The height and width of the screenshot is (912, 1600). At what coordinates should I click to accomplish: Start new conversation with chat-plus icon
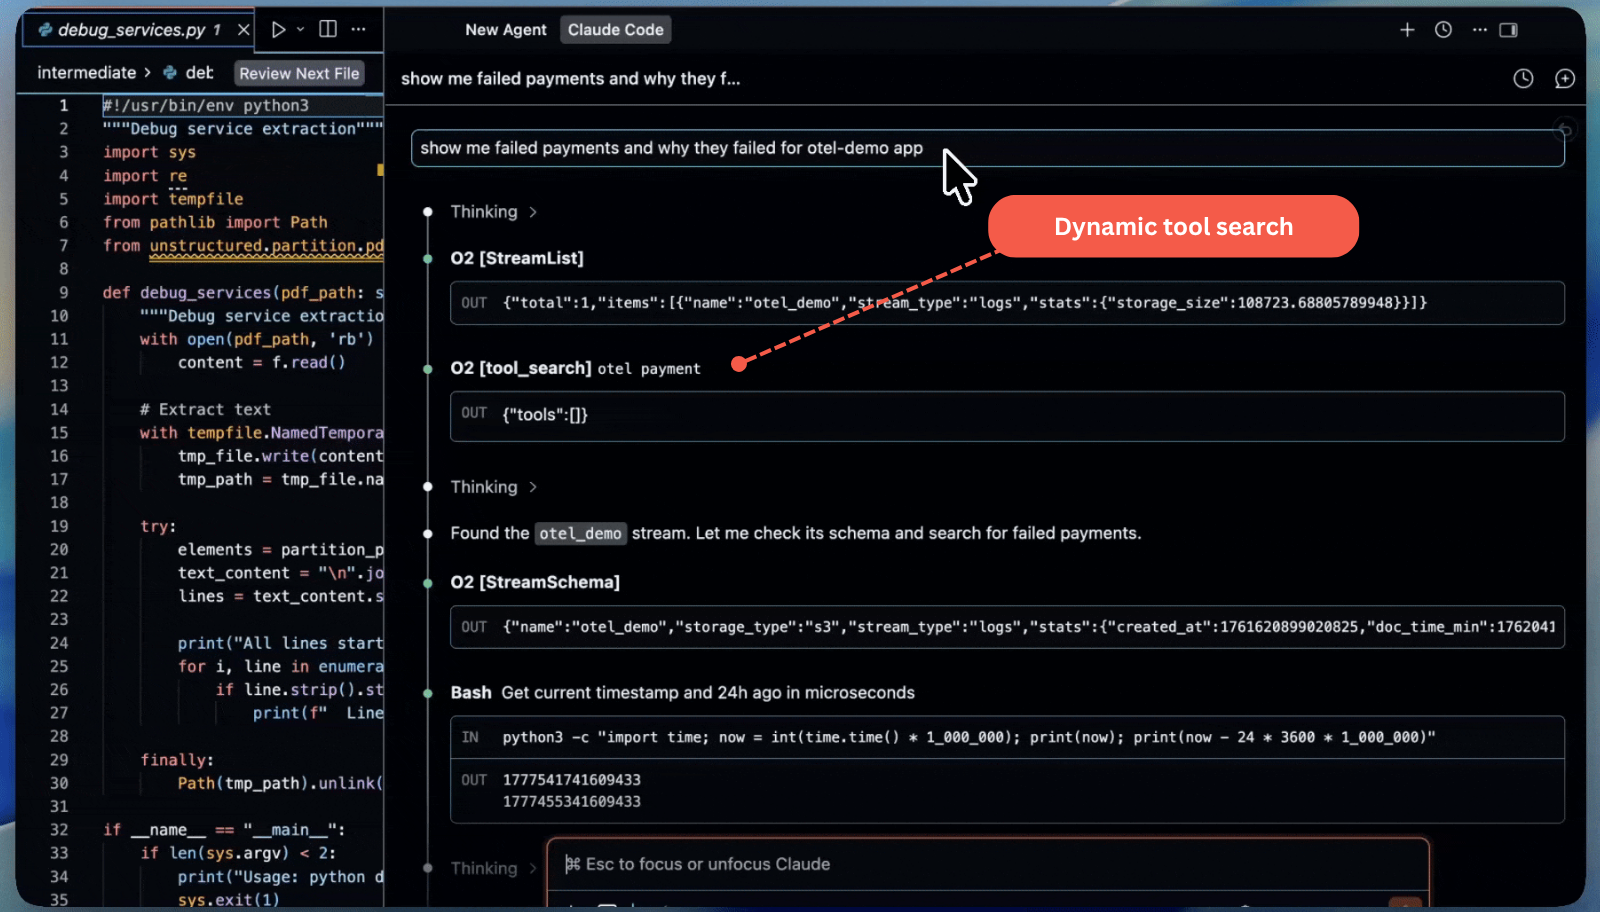pos(1565,78)
